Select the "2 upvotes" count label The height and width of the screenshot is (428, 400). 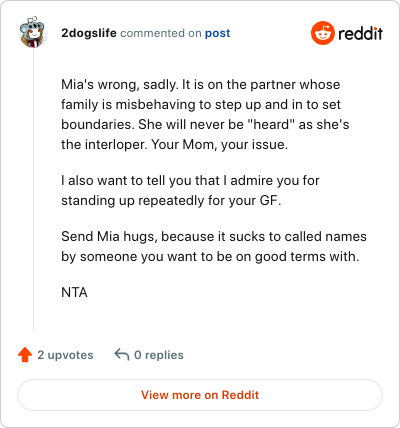point(65,355)
